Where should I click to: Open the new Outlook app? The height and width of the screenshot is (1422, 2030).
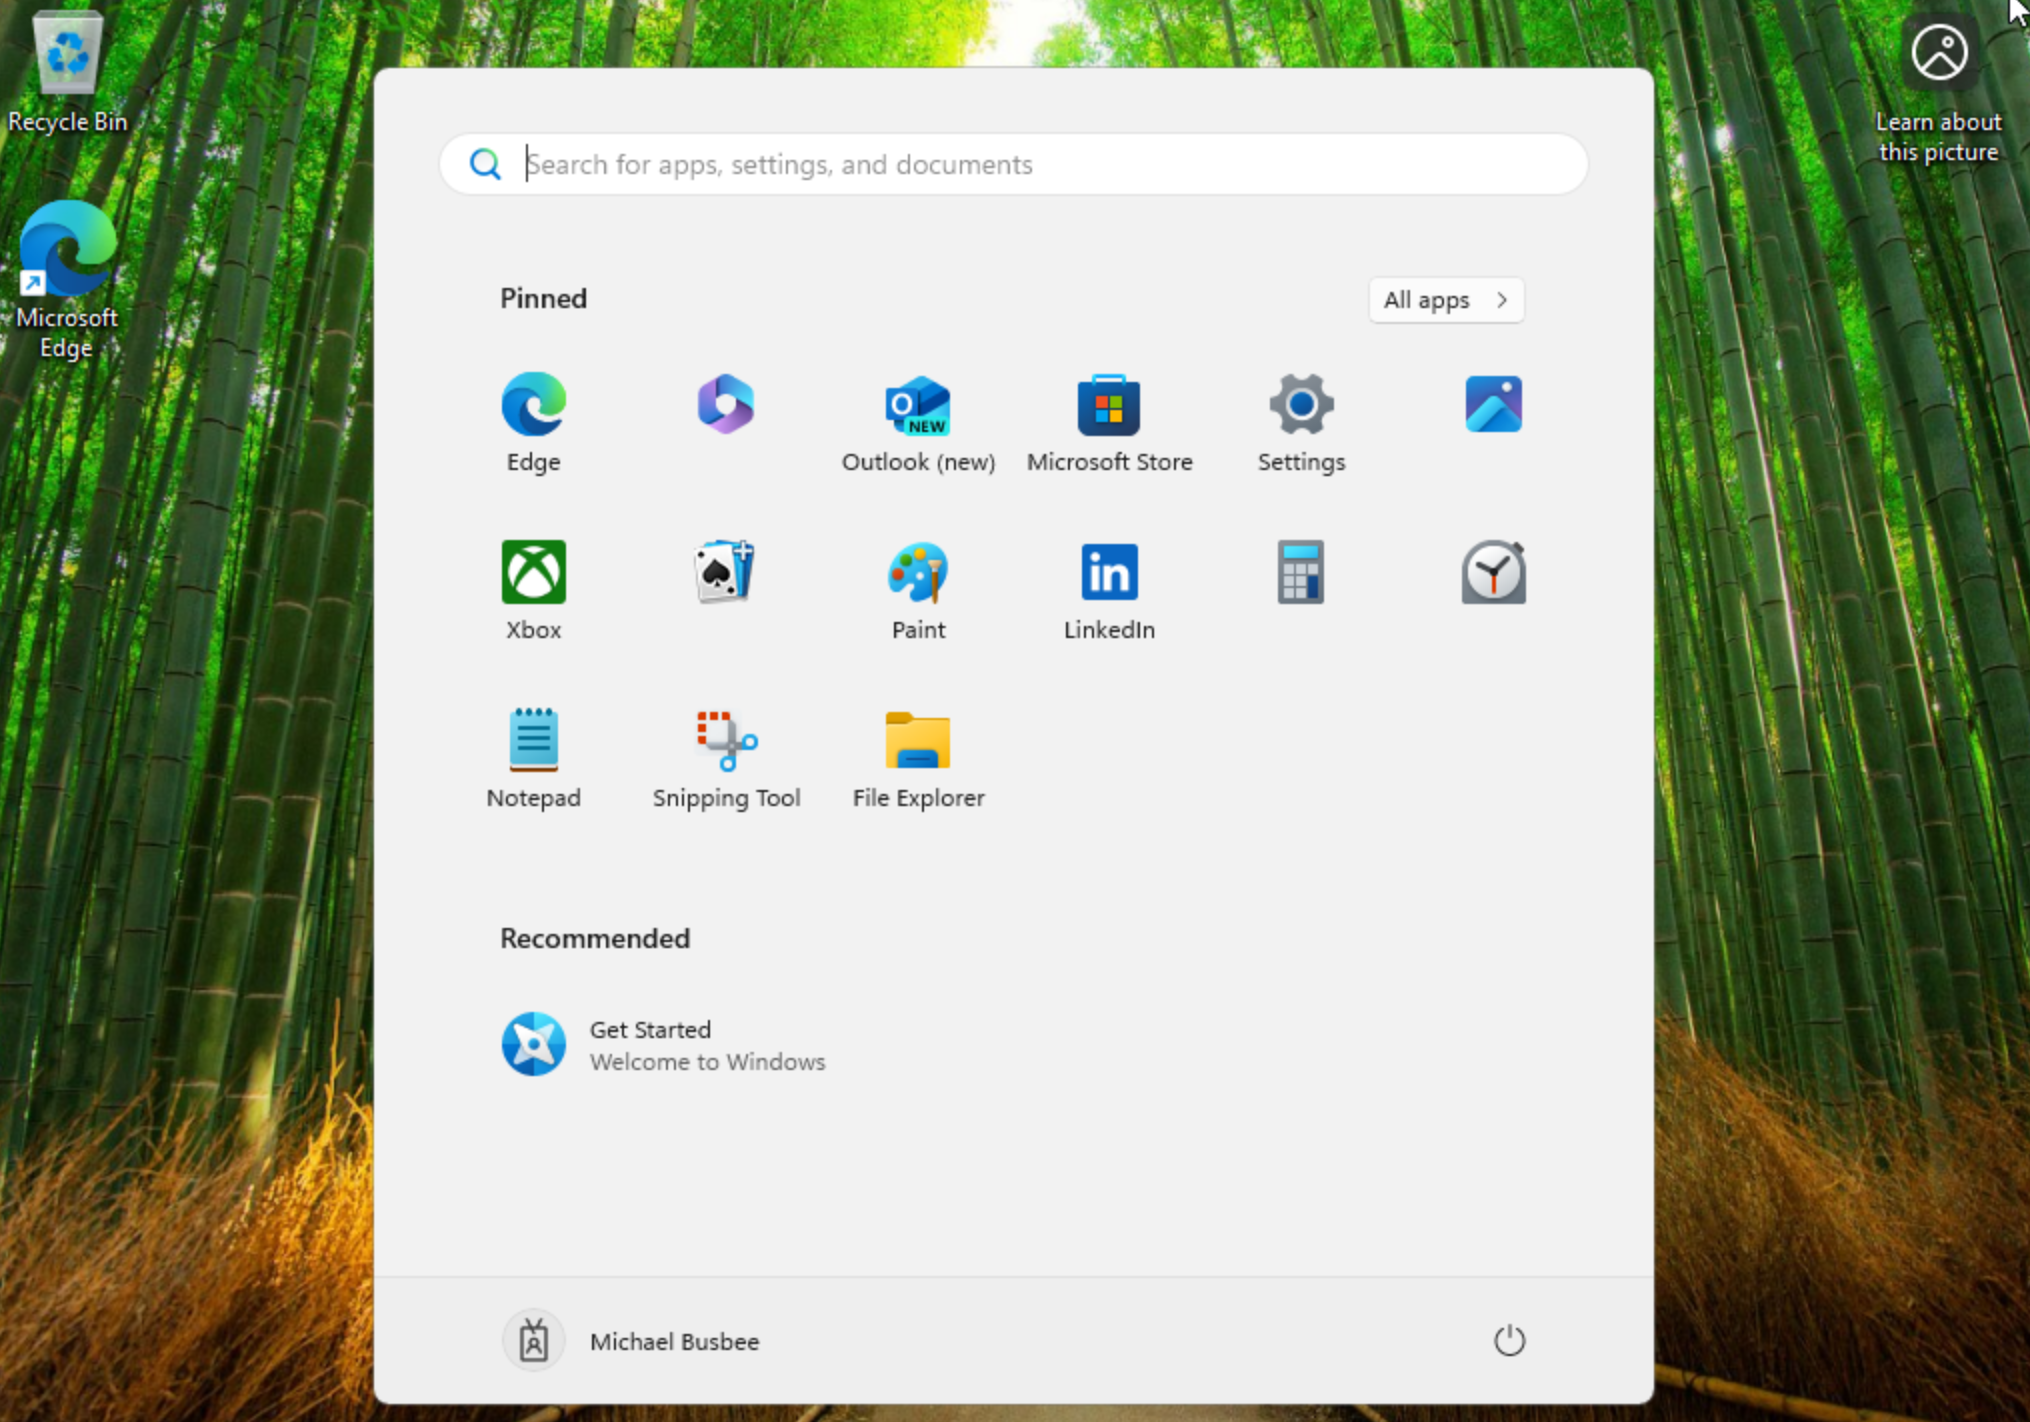pyautogui.click(x=917, y=420)
